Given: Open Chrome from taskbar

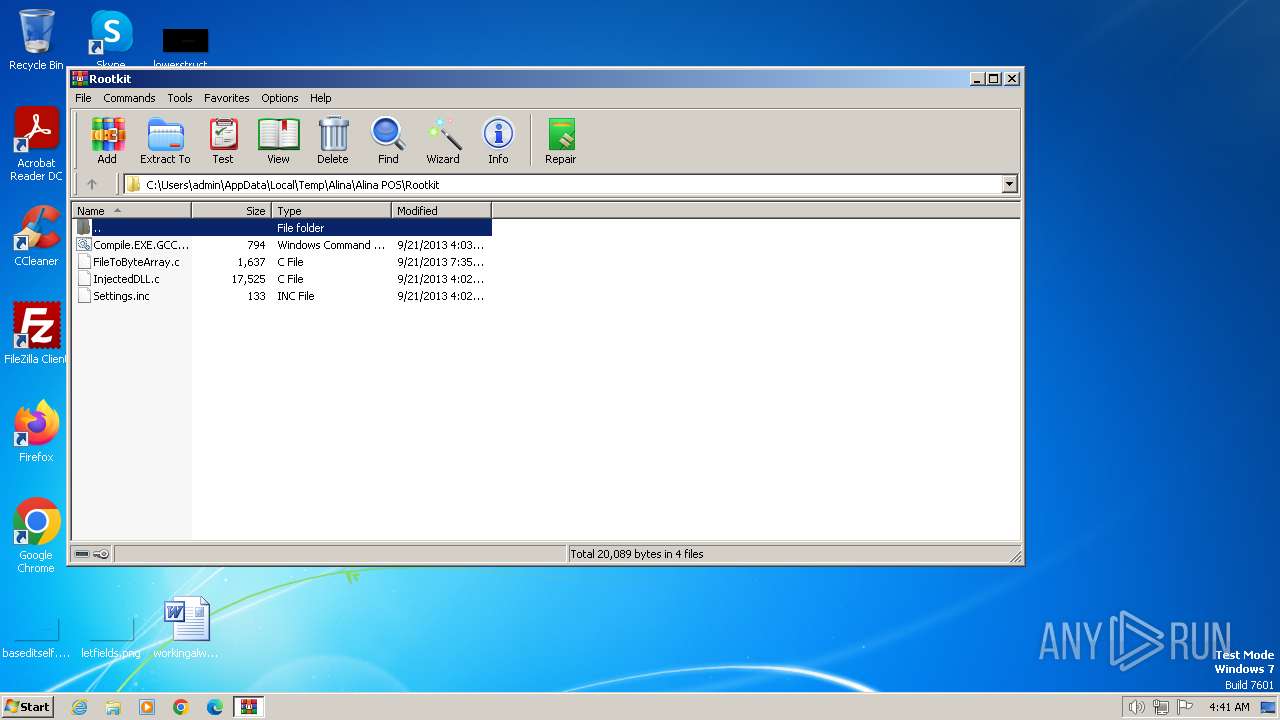Looking at the screenshot, I should coord(181,707).
